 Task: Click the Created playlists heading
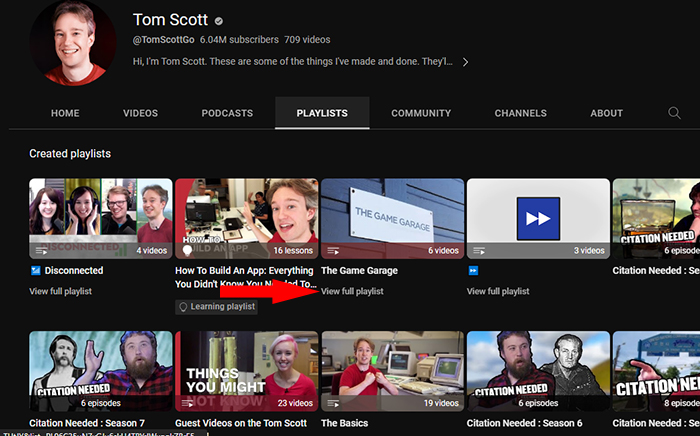coord(70,154)
